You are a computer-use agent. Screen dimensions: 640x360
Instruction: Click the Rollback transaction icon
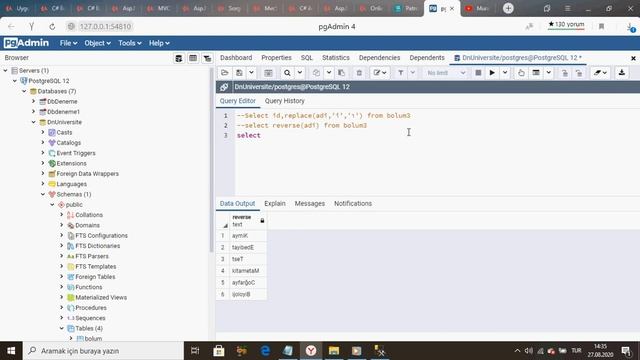pyautogui.click(x=579, y=73)
